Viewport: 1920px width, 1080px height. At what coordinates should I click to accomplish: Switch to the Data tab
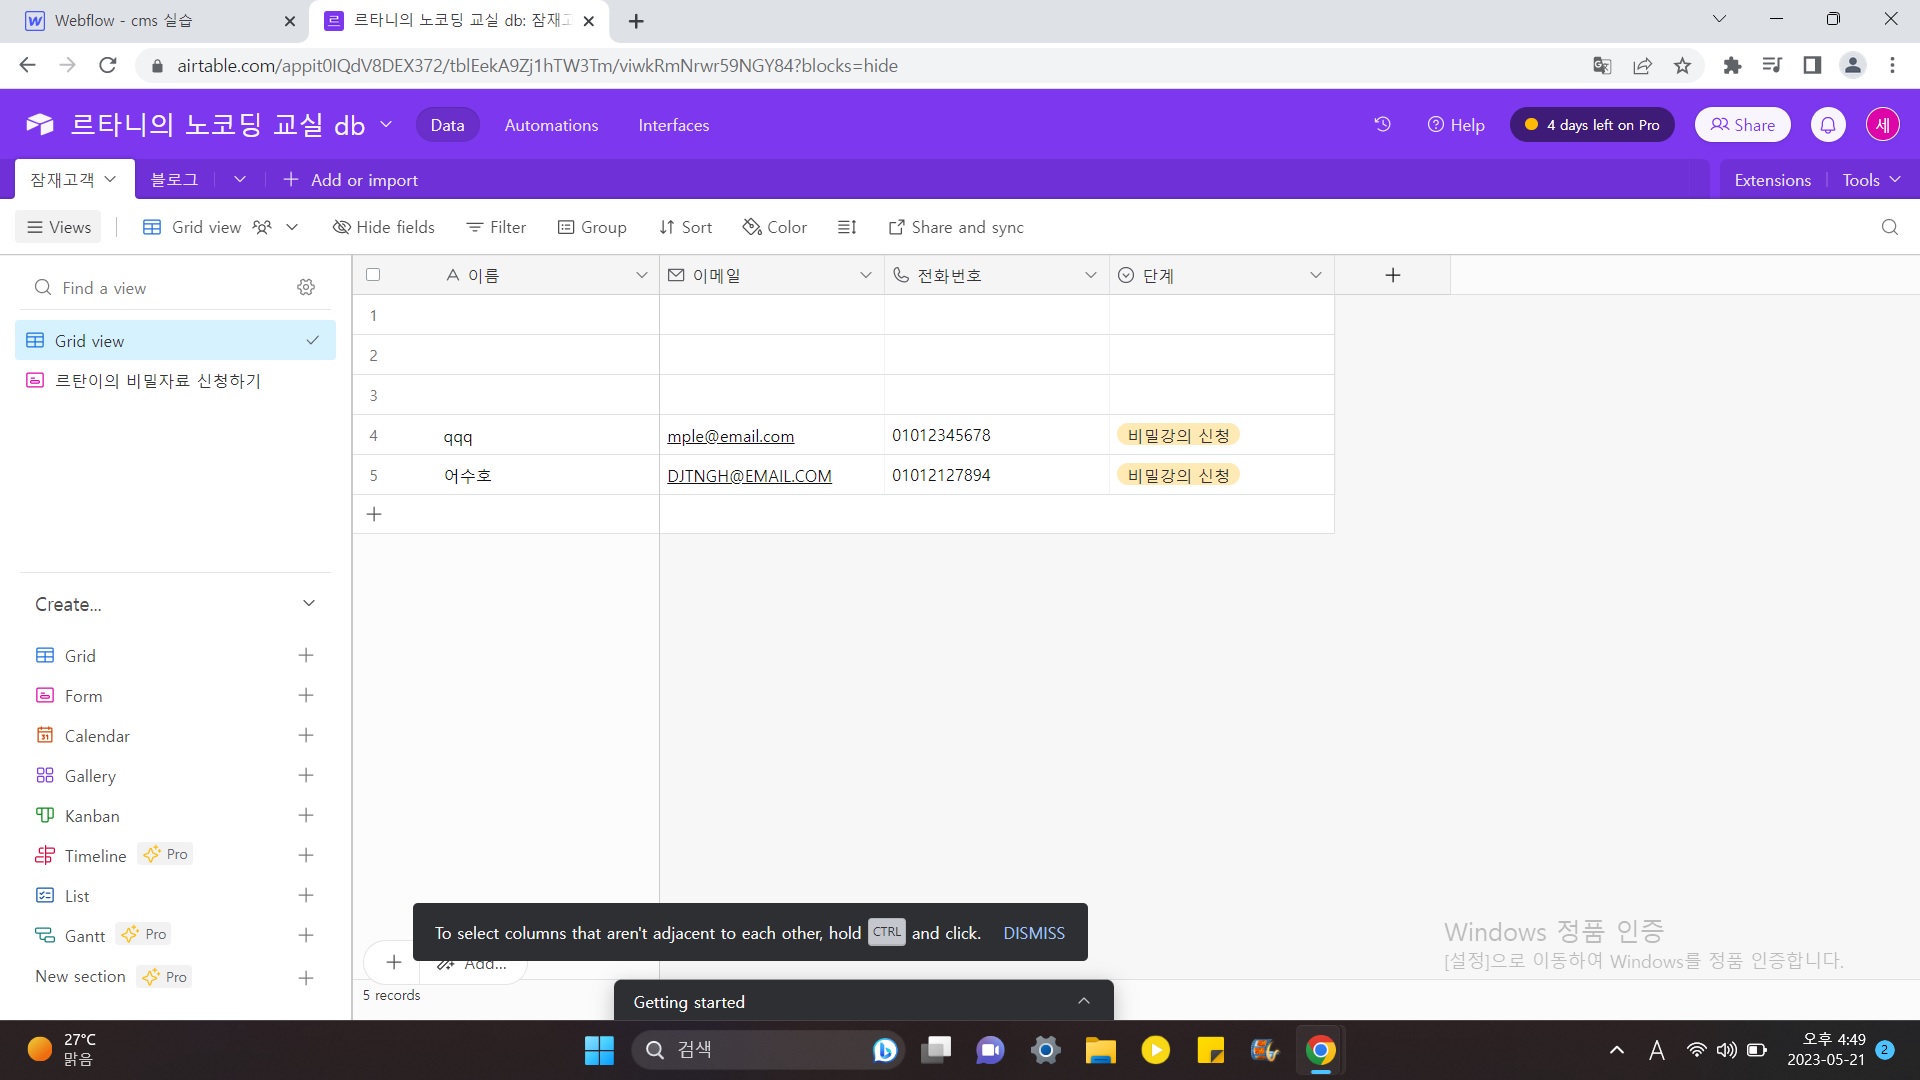tap(447, 125)
